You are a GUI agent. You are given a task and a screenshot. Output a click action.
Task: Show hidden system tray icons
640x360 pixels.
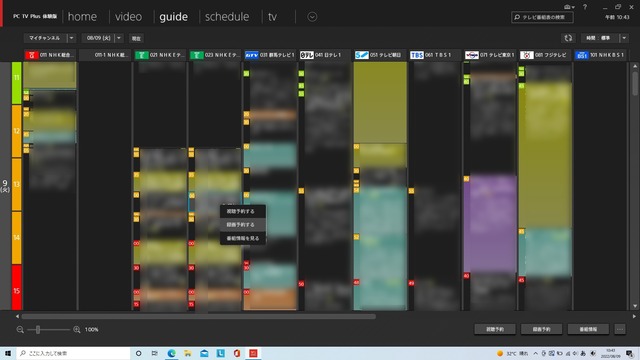(x=536, y=353)
